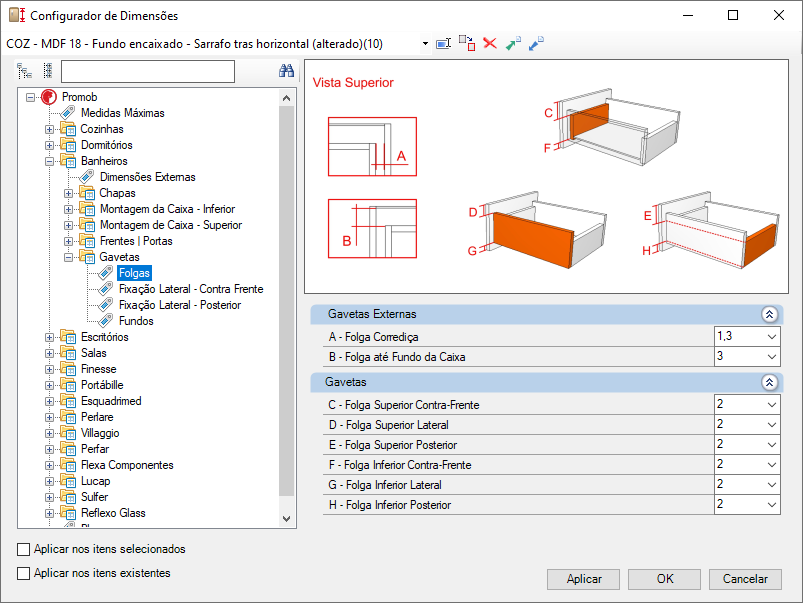Click the green arrow import icon
Viewport: 803px width, 603px height.
point(513,44)
